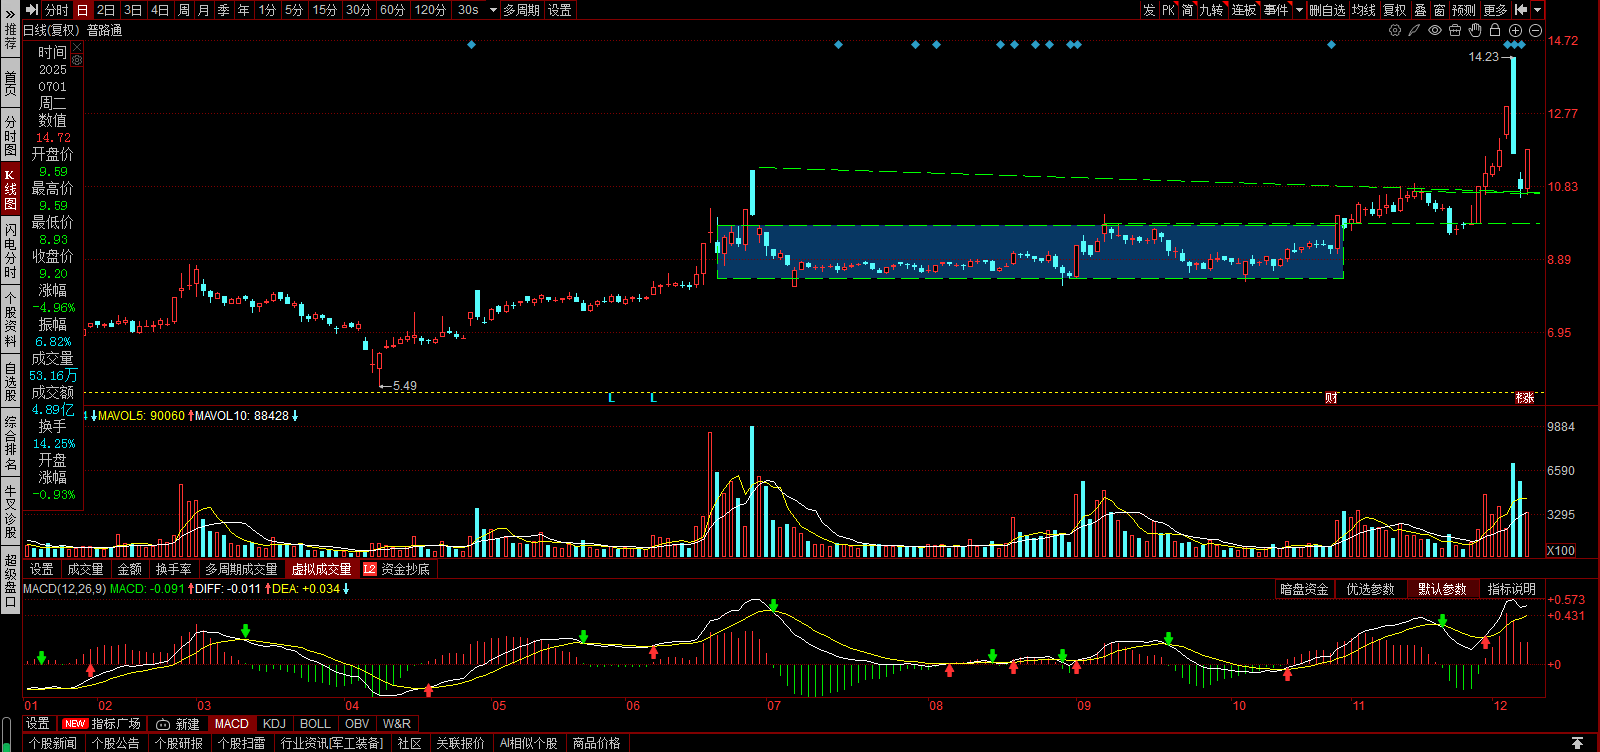
Task: Click the X100 volume scale label
Action: pyautogui.click(x=1561, y=550)
